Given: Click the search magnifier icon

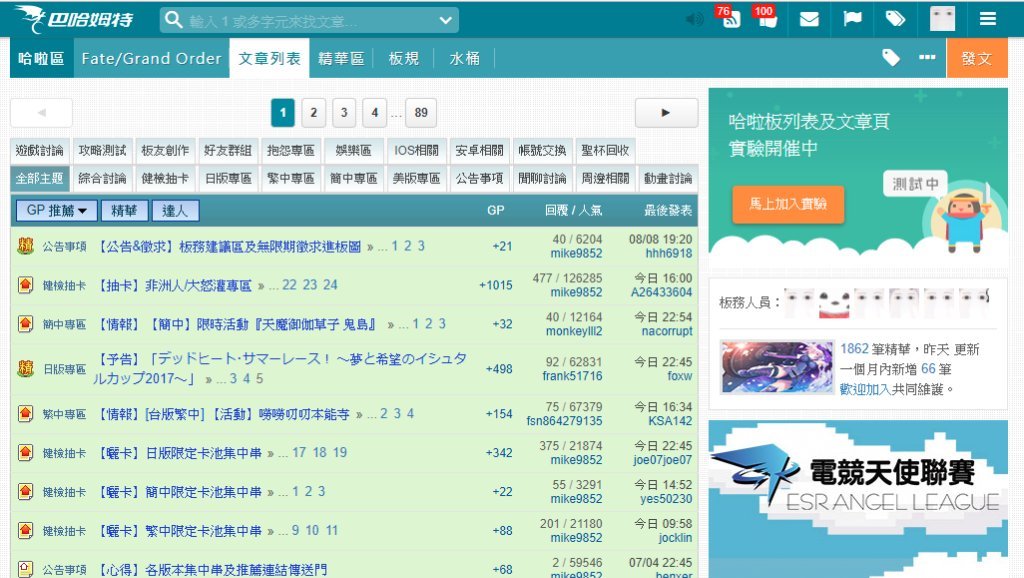Looking at the screenshot, I should coord(173,20).
